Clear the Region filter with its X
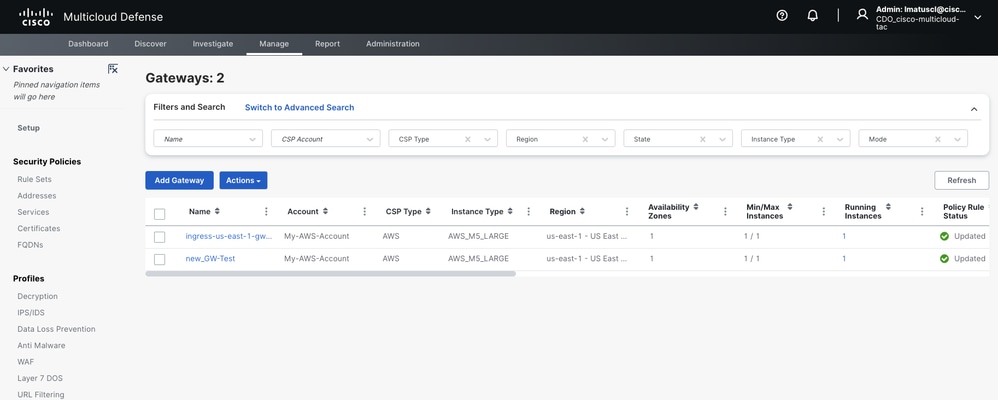Screen dimensions: 998x400 [585, 139]
